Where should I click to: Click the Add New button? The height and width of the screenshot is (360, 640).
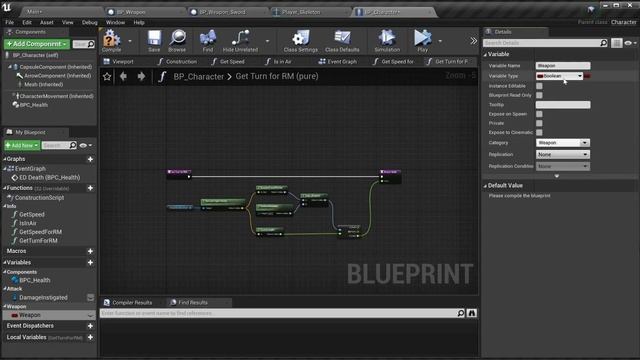(x=22, y=145)
